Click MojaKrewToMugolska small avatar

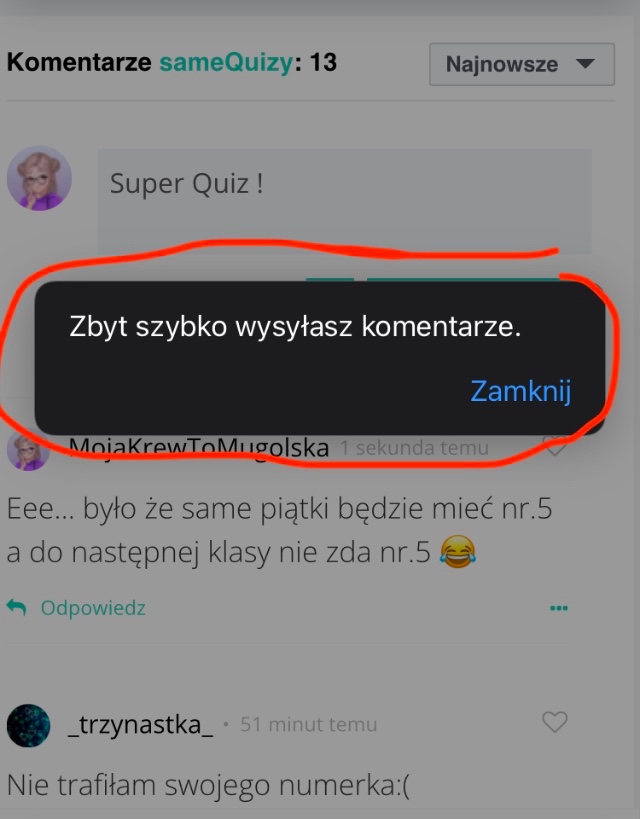coord(28,449)
